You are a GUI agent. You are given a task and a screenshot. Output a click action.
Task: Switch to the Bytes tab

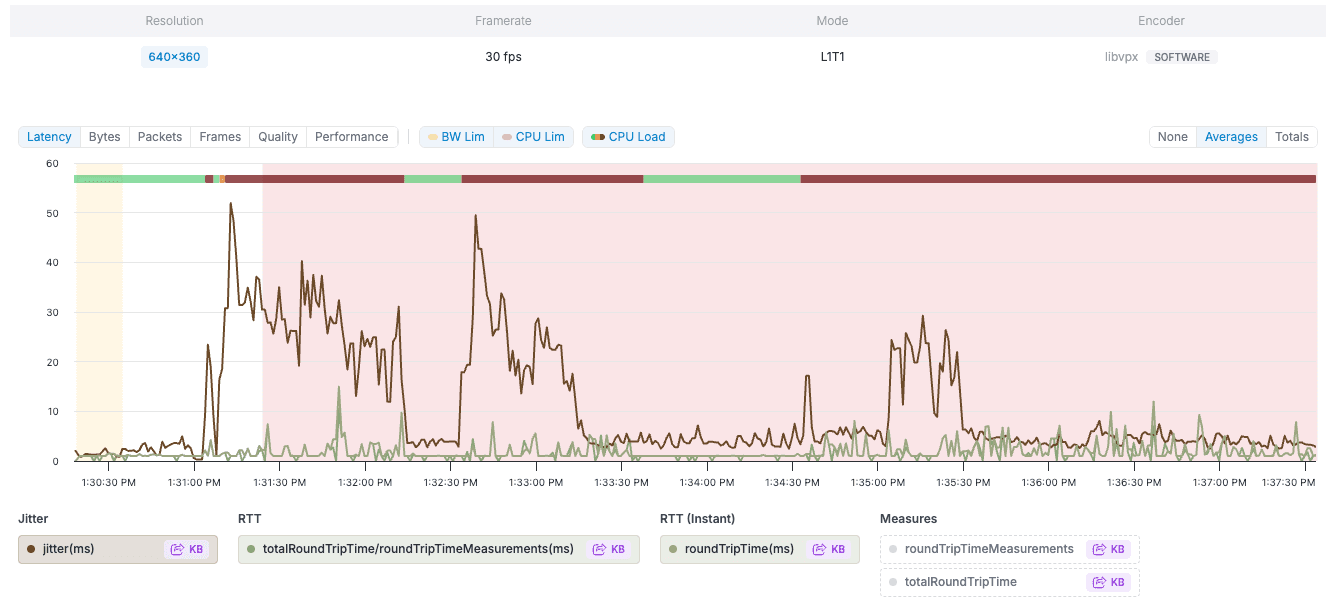(x=104, y=136)
